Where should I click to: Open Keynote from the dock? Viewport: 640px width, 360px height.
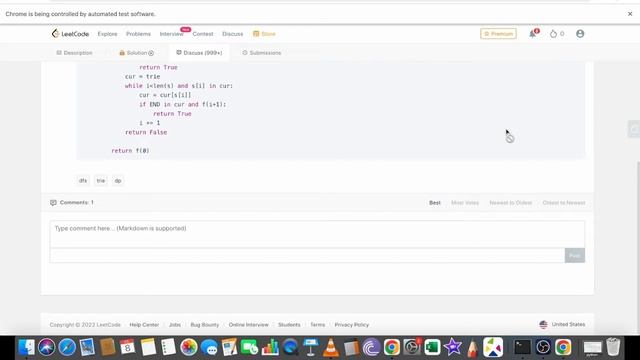point(311,347)
